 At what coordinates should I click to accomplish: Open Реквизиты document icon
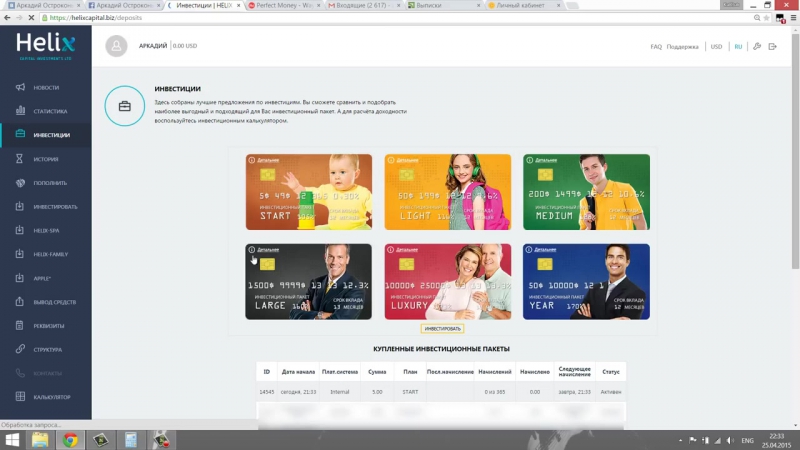pyautogui.click(x=19, y=325)
